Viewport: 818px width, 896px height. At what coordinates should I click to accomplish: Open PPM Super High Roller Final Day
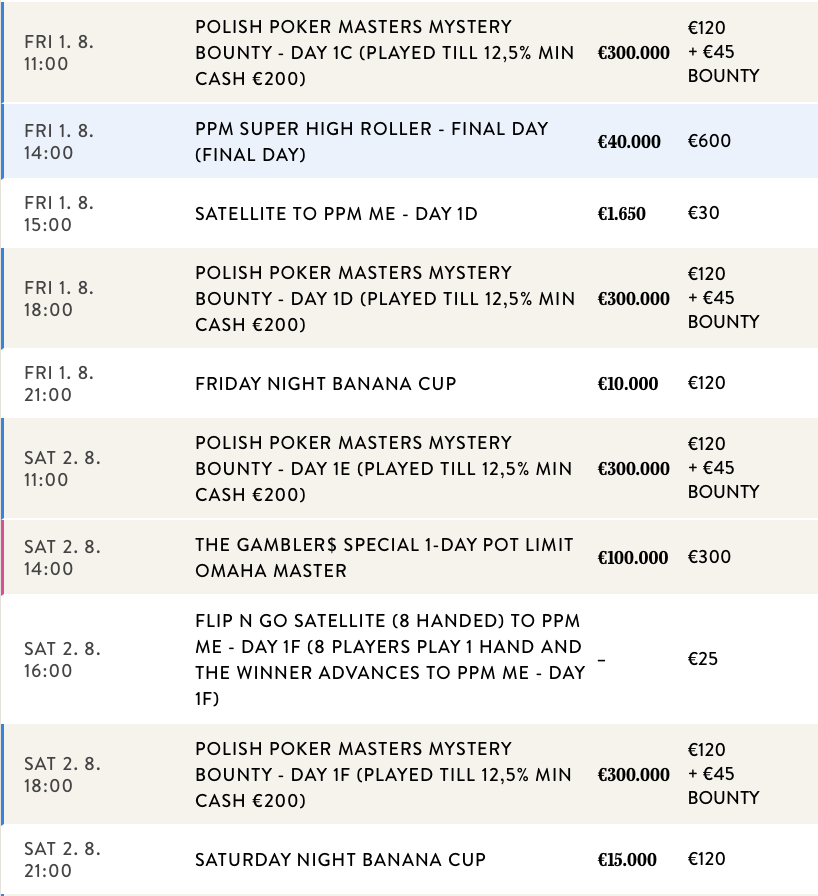click(372, 142)
